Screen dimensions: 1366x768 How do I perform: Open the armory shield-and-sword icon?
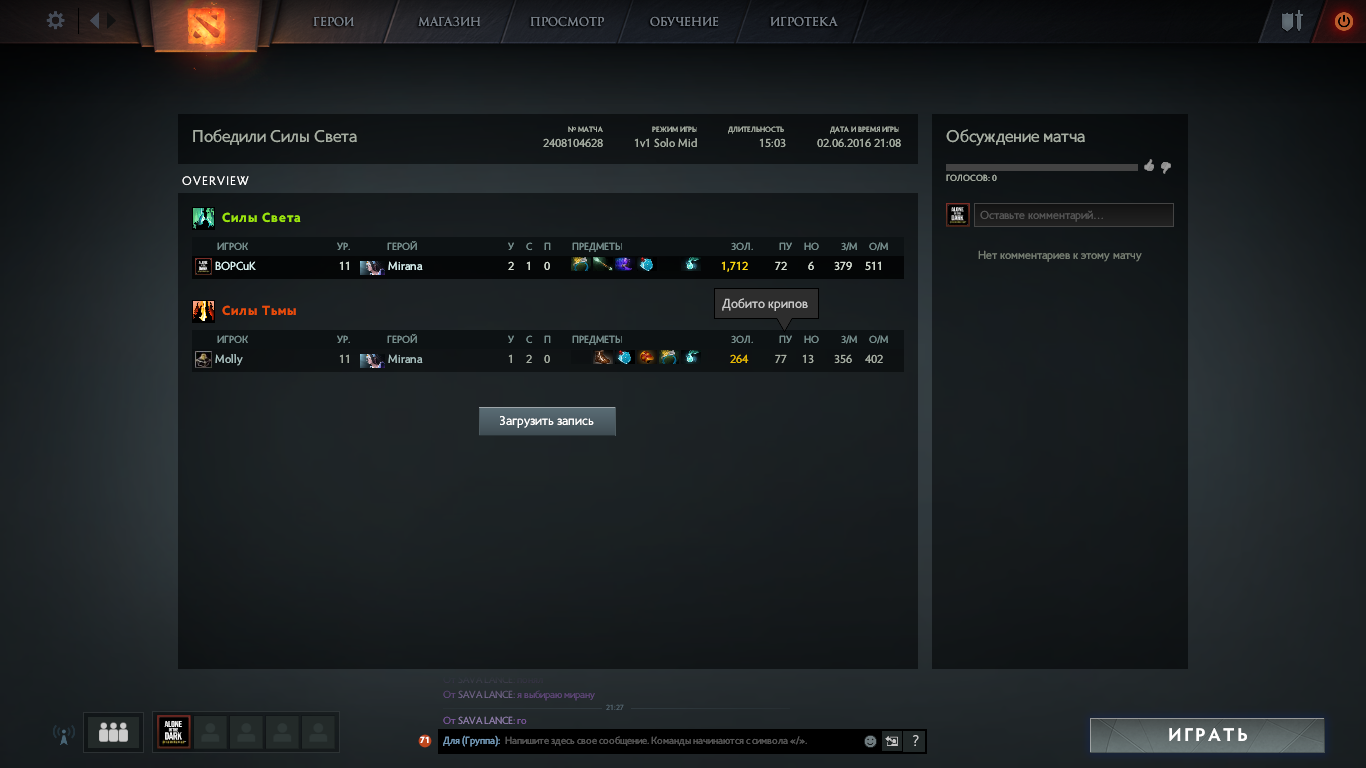[x=1292, y=21]
